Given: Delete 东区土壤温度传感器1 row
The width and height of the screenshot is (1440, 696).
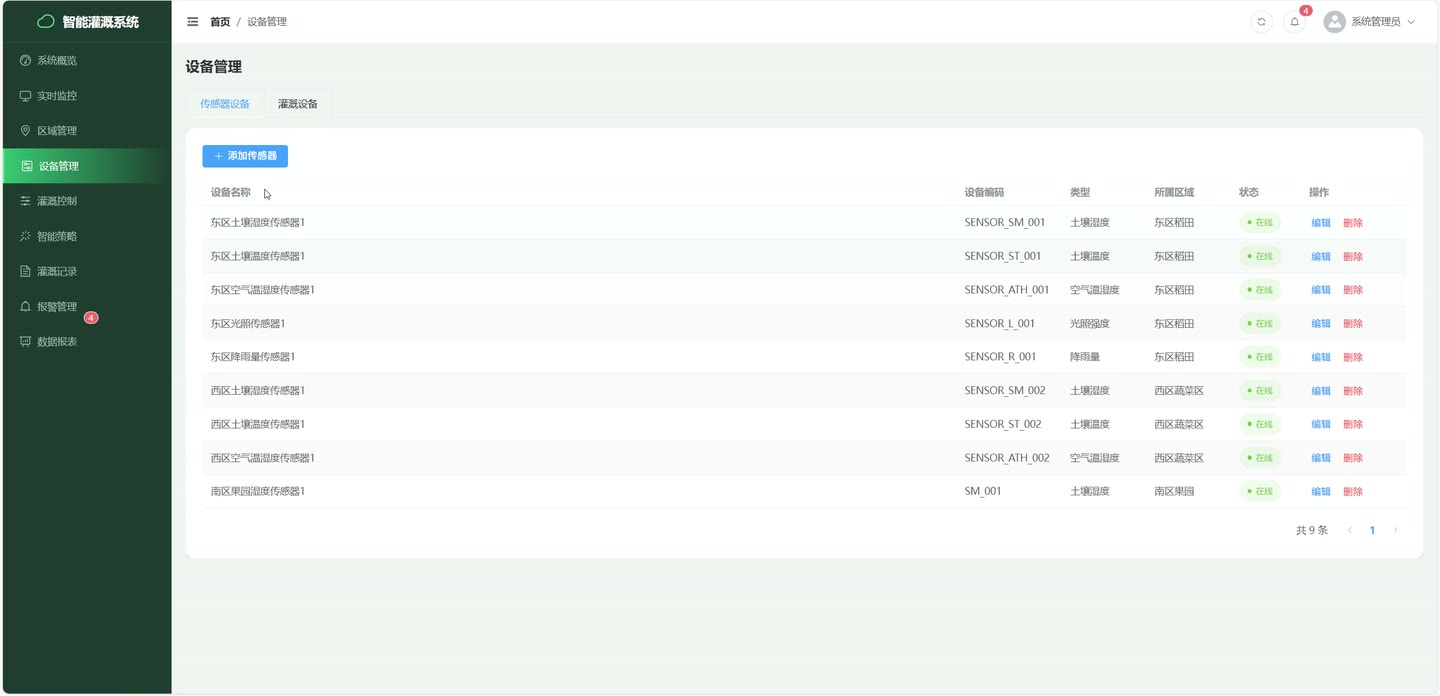Looking at the screenshot, I should (x=1353, y=257).
